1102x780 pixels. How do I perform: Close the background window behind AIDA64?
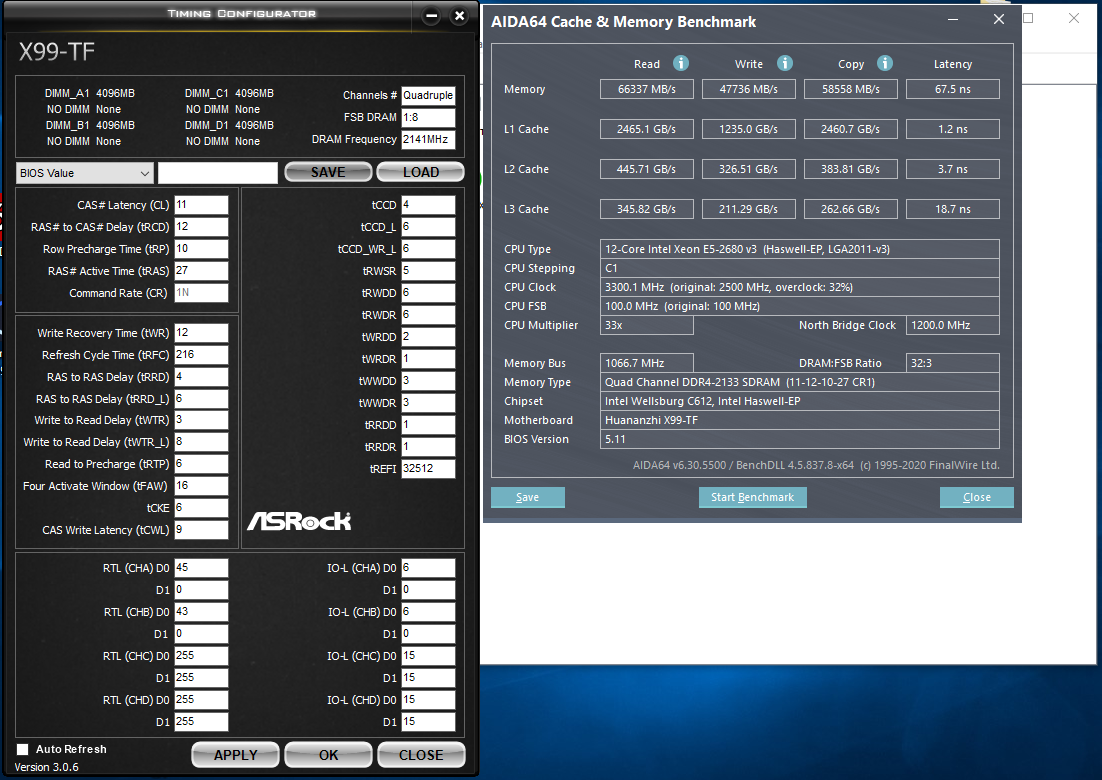pos(1074,18)
